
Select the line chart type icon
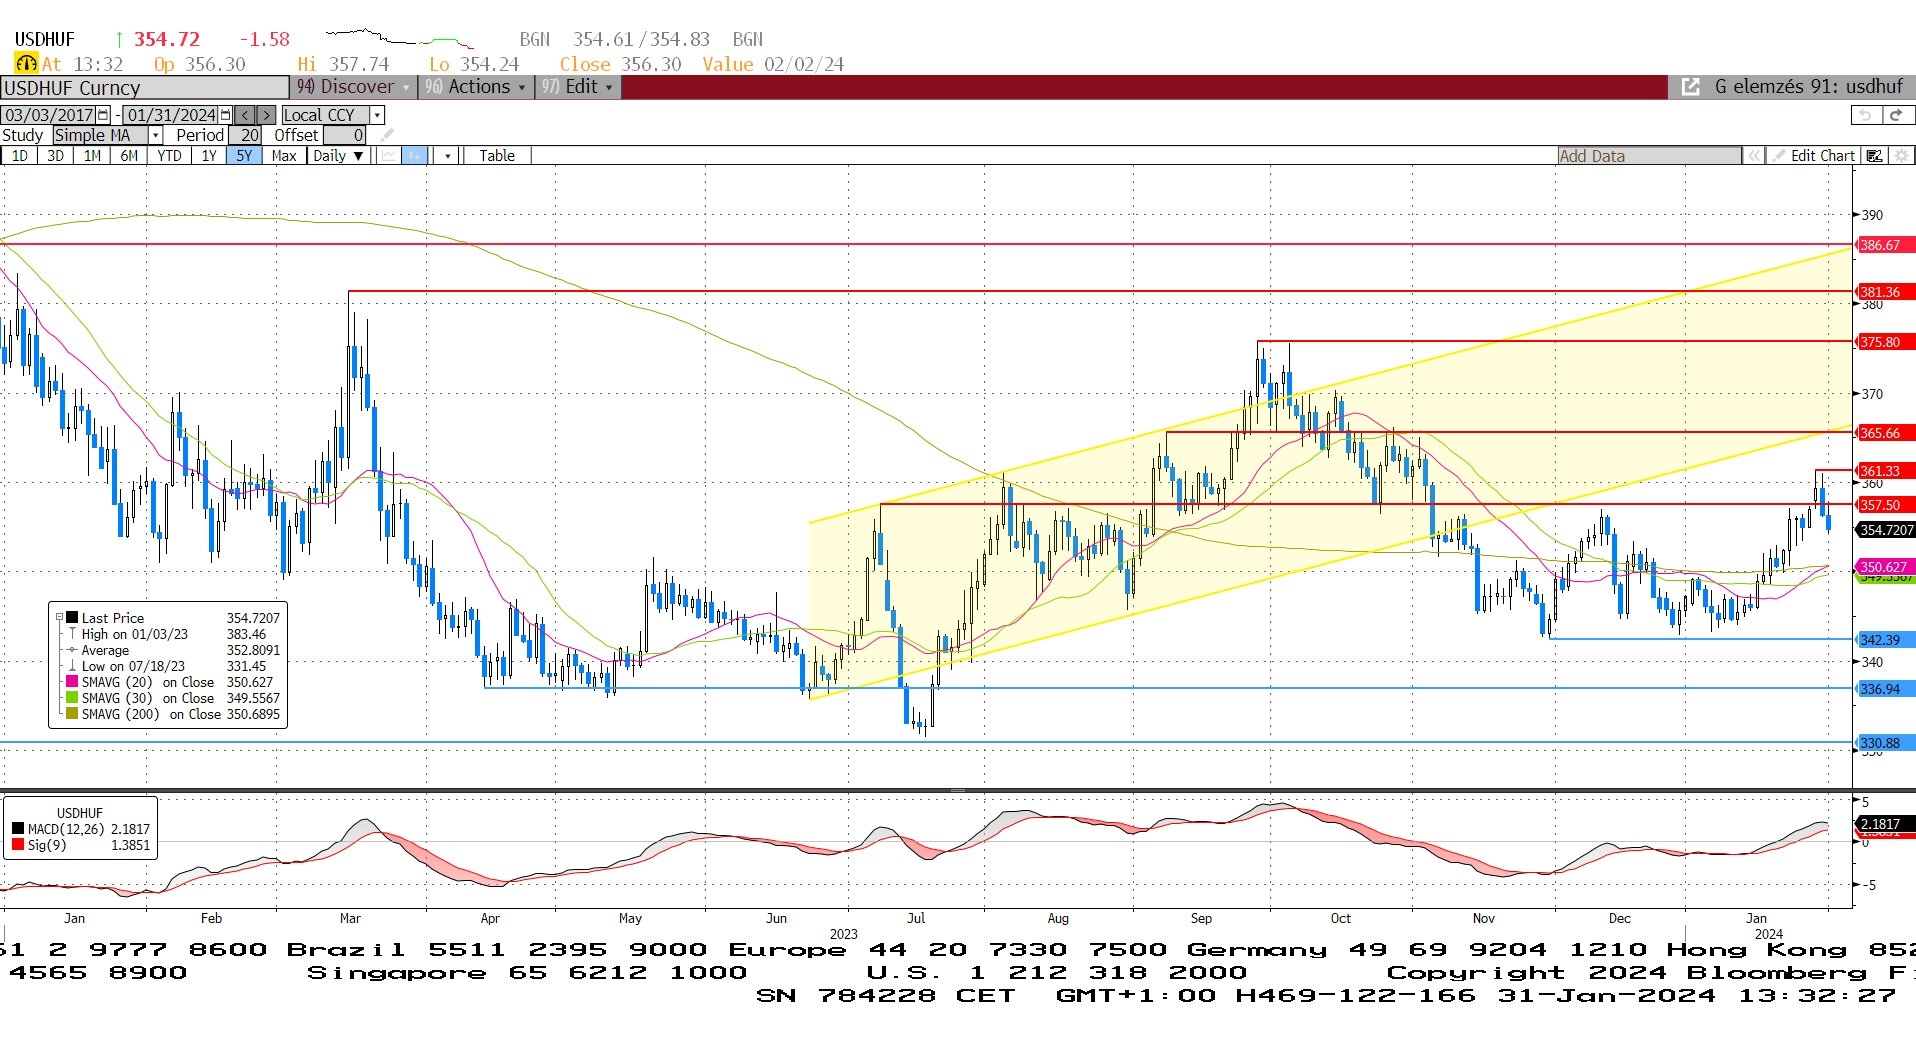coord(388,156)
